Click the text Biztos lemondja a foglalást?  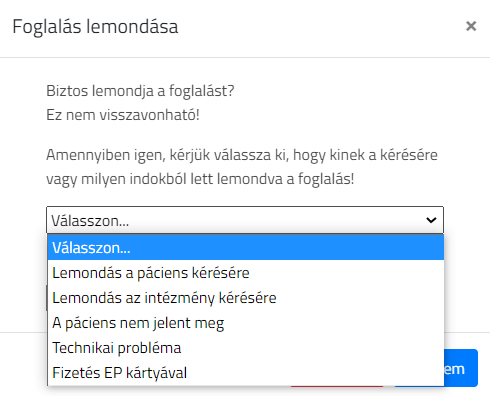(140, 91)
